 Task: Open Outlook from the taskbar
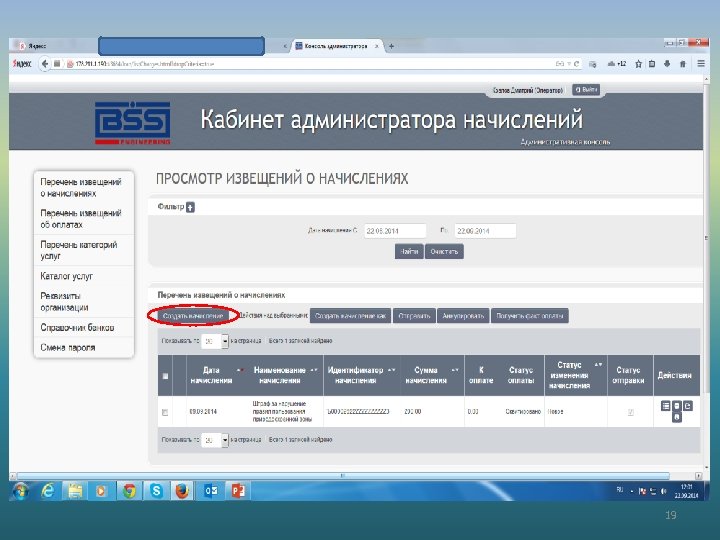click(211, 491)
